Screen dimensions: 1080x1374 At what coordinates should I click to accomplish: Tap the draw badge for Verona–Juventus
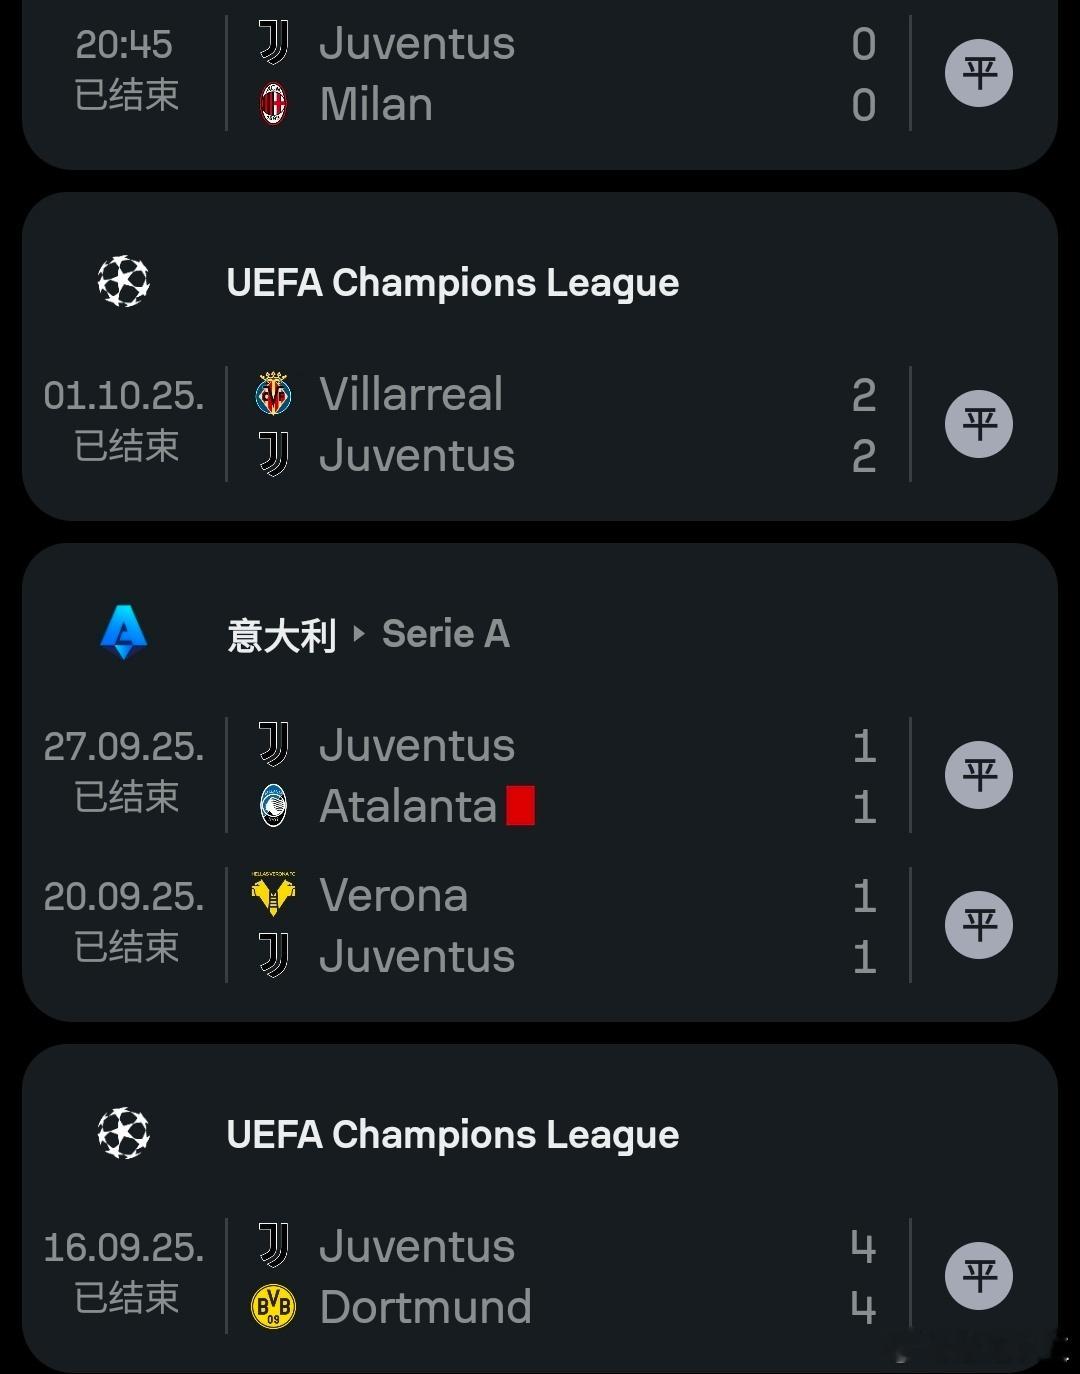pos(979,925)
